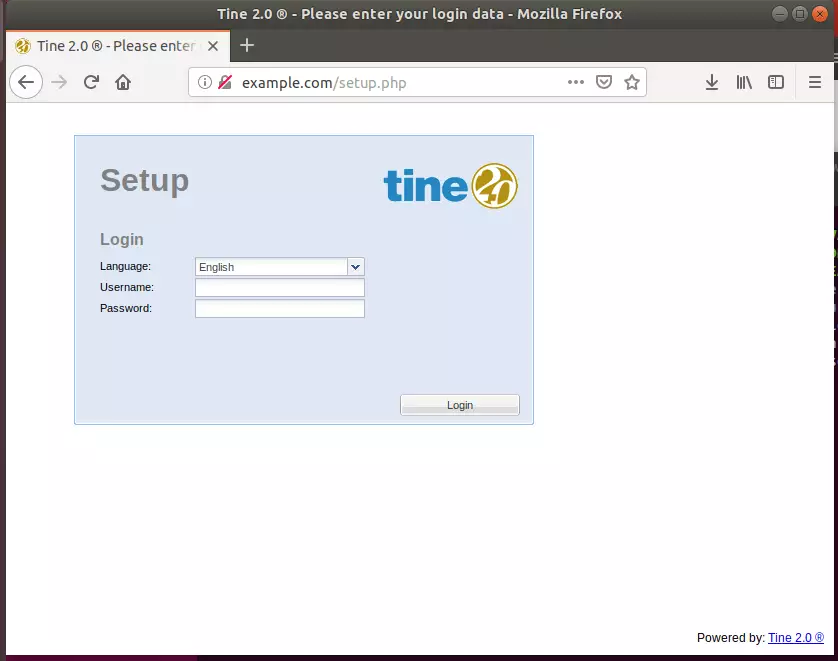
Task: Open the Downloads panel
Action: pos(711,82)
